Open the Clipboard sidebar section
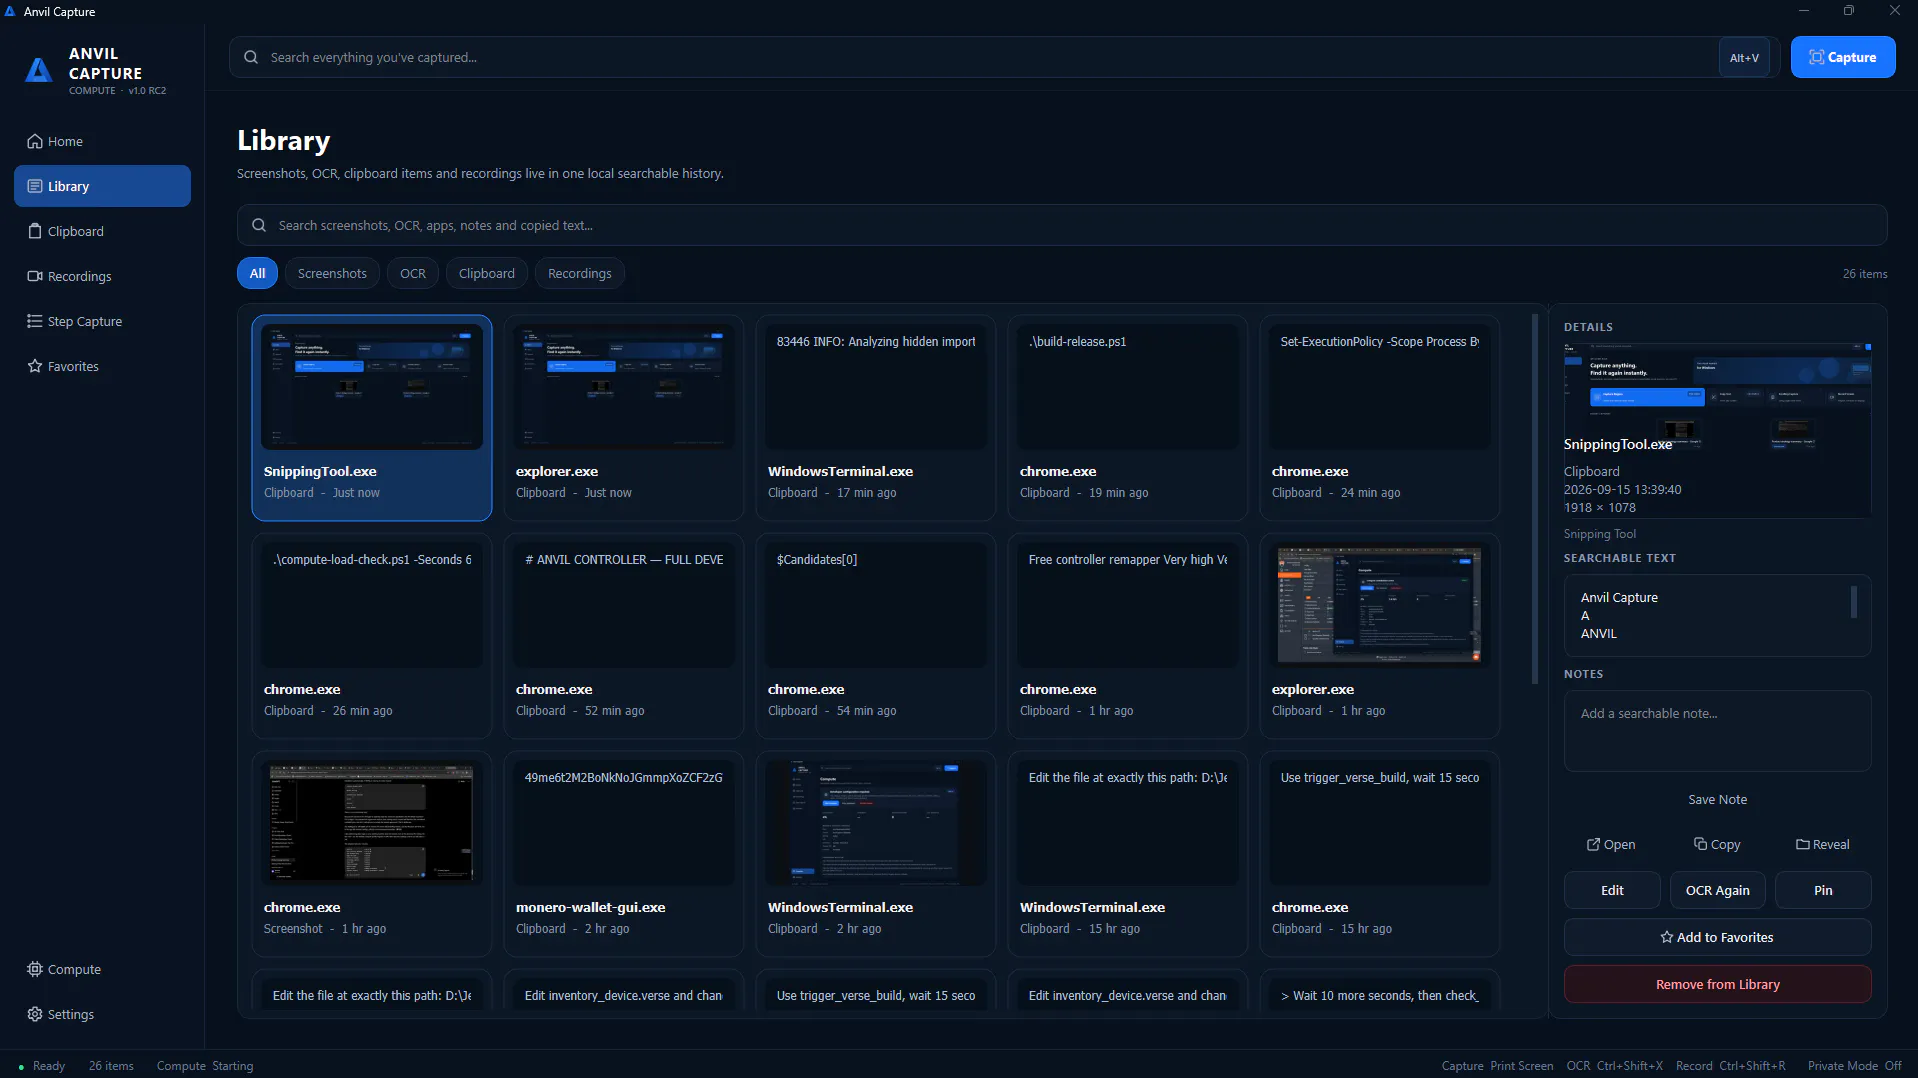1918x1078 pixels. pyautogui.click(x=102, y=231)
